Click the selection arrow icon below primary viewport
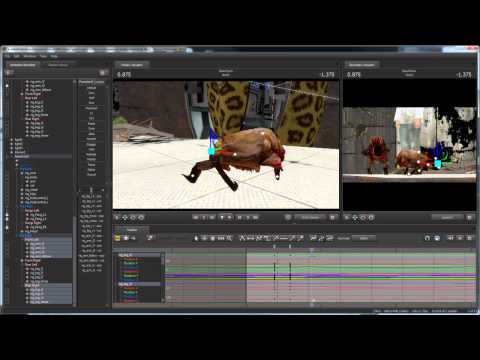 click(x=117, y=217)
